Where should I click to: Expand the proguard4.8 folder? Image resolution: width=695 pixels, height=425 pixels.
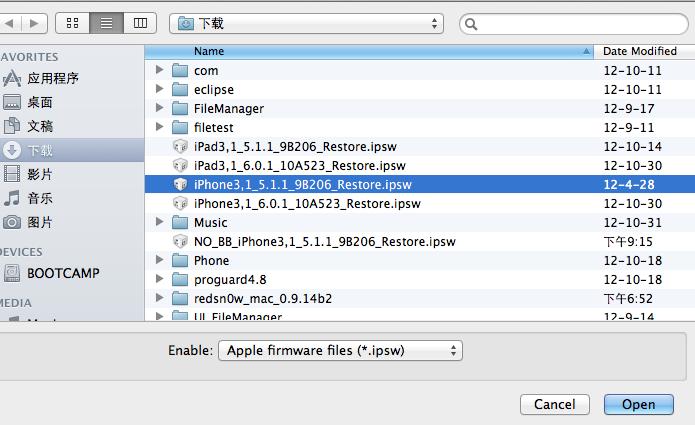point(160,279)
